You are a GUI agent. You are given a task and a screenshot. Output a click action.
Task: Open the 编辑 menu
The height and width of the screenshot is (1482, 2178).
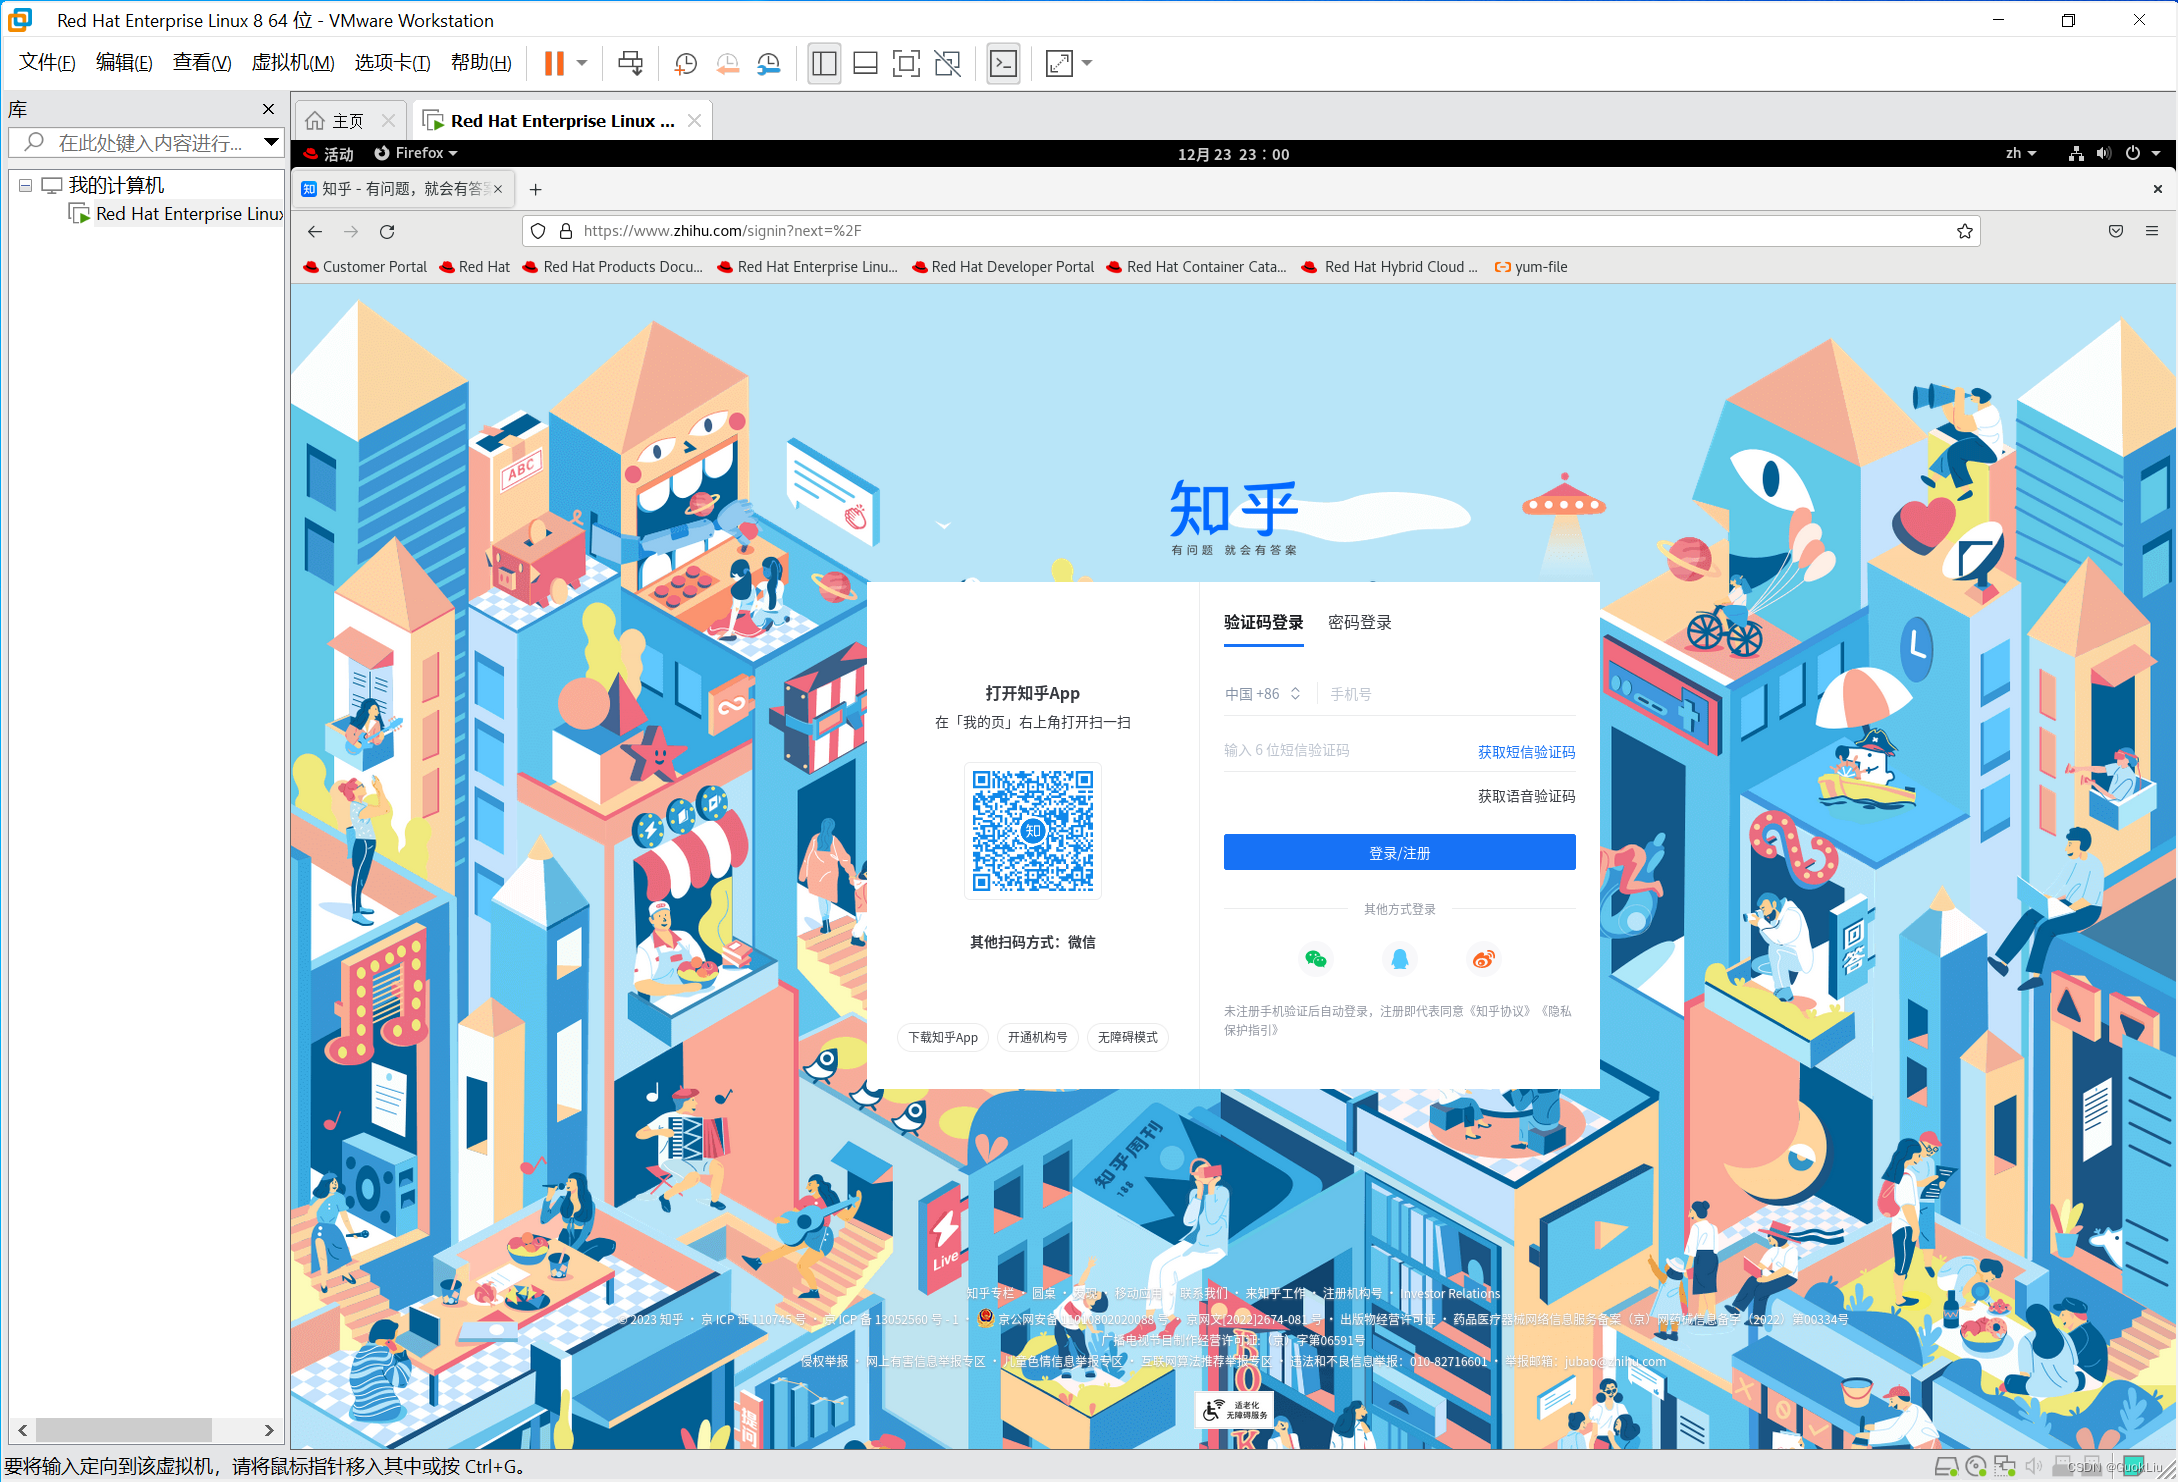[x=124, y=63]
